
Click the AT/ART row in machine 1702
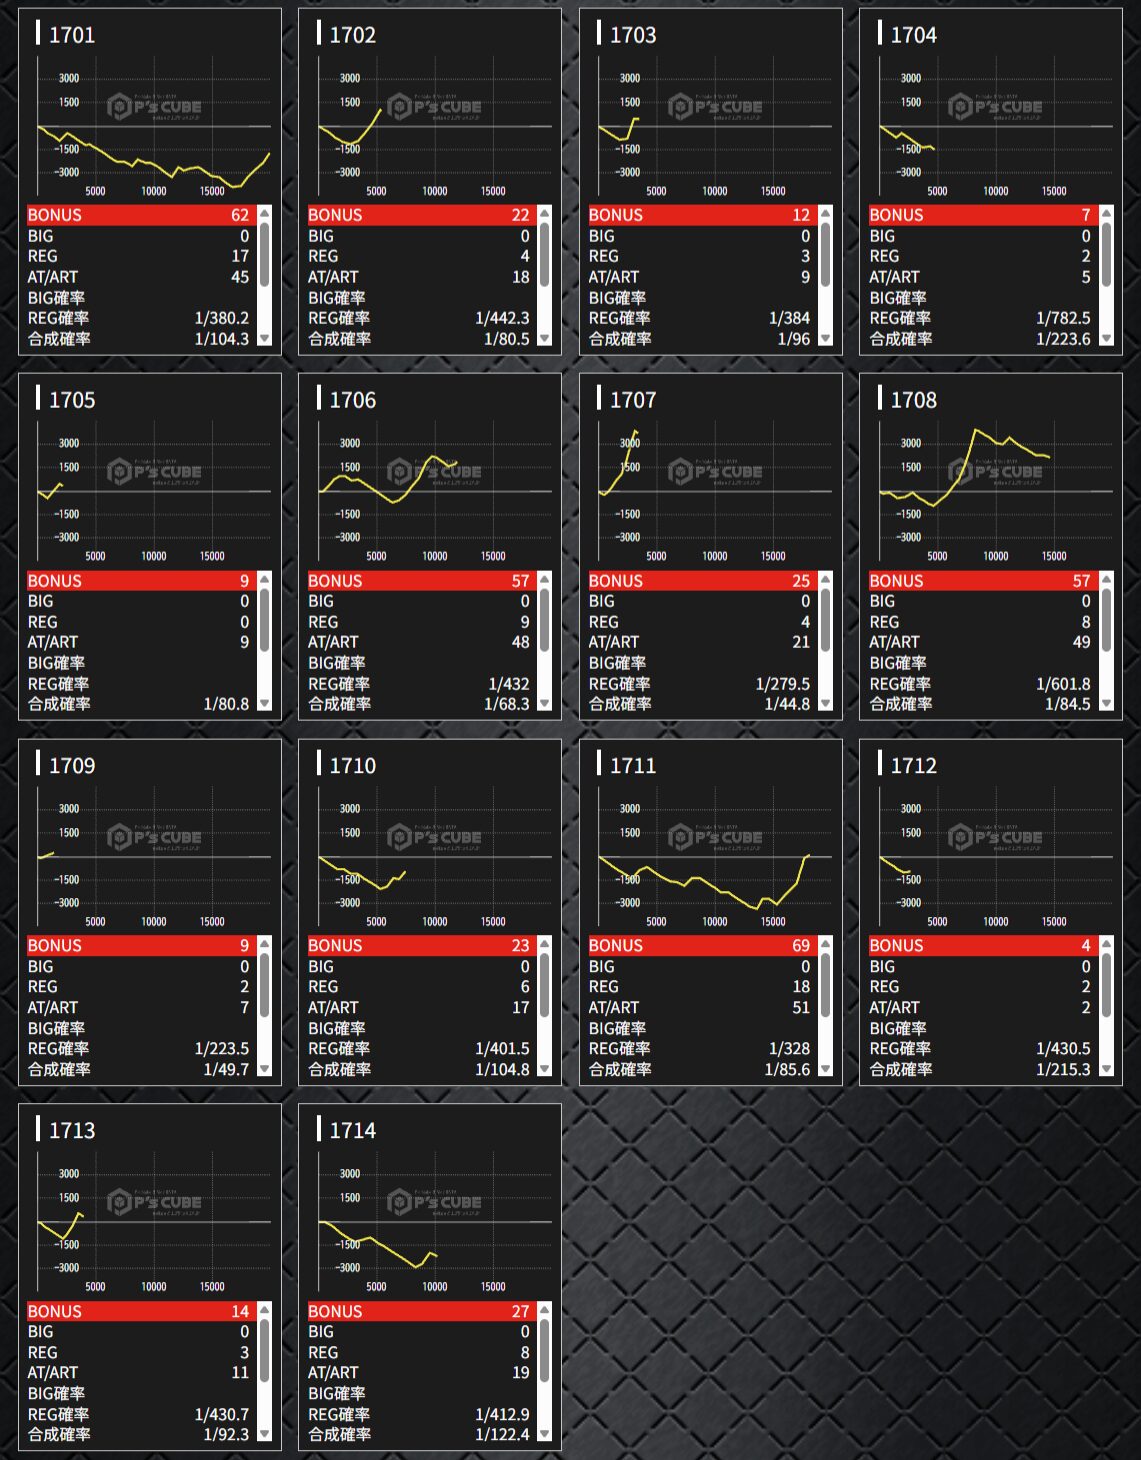(418, 277)
